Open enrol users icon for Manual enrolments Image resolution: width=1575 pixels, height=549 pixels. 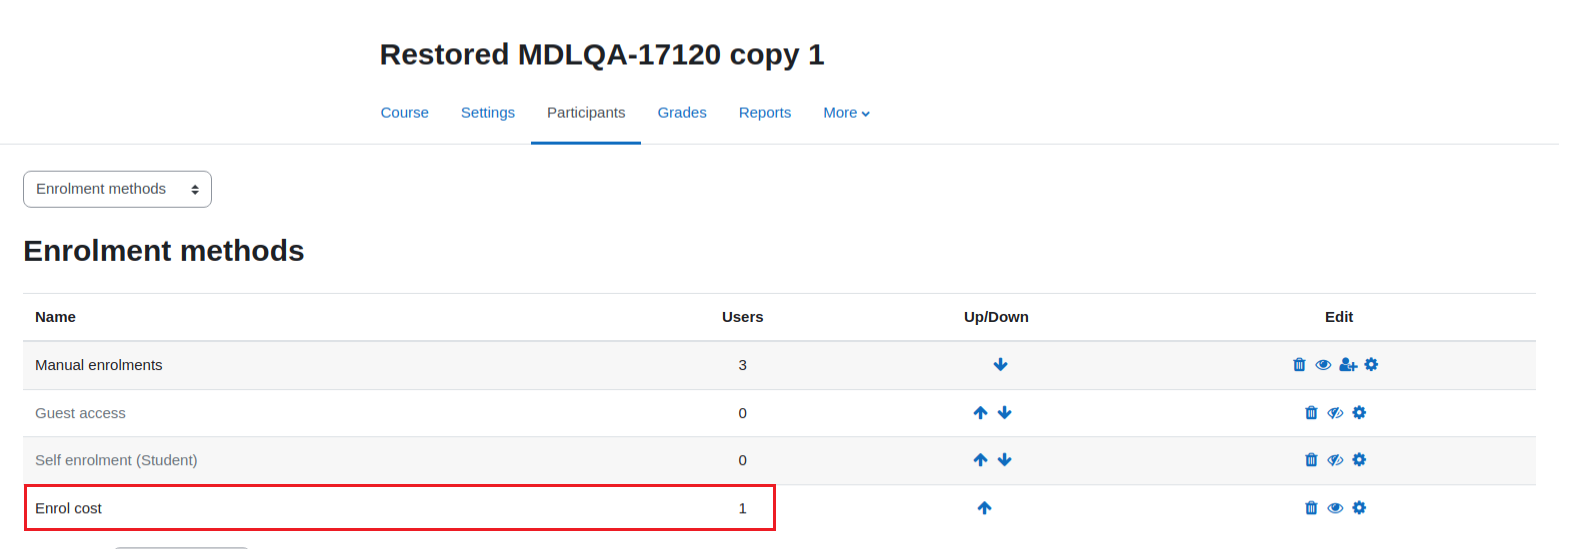(1348, 365)
